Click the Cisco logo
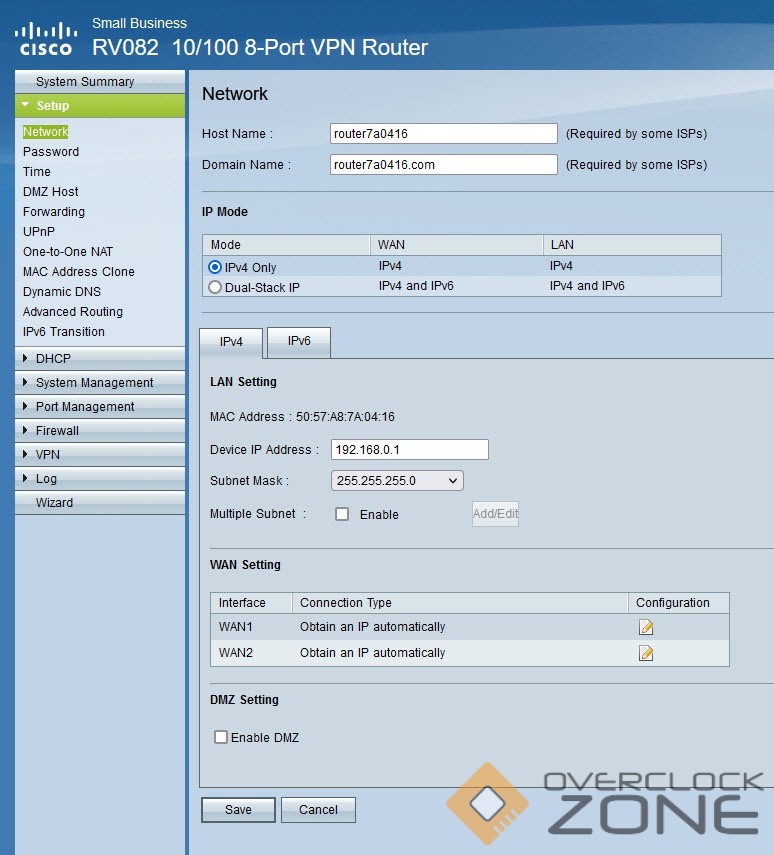Viewport: 774px width, 855px height. (46, 39)
